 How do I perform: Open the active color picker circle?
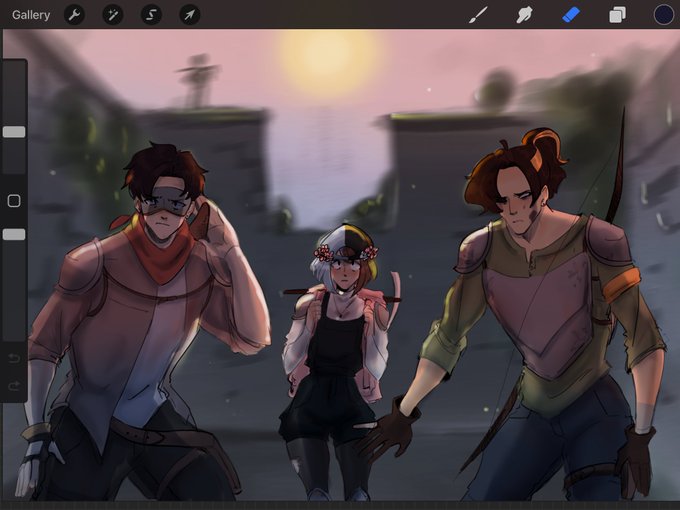tap(664, 15)
